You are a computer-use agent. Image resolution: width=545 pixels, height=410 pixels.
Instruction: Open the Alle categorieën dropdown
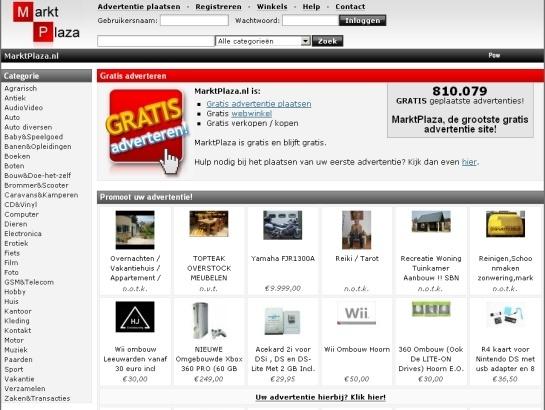pos(263,41)
